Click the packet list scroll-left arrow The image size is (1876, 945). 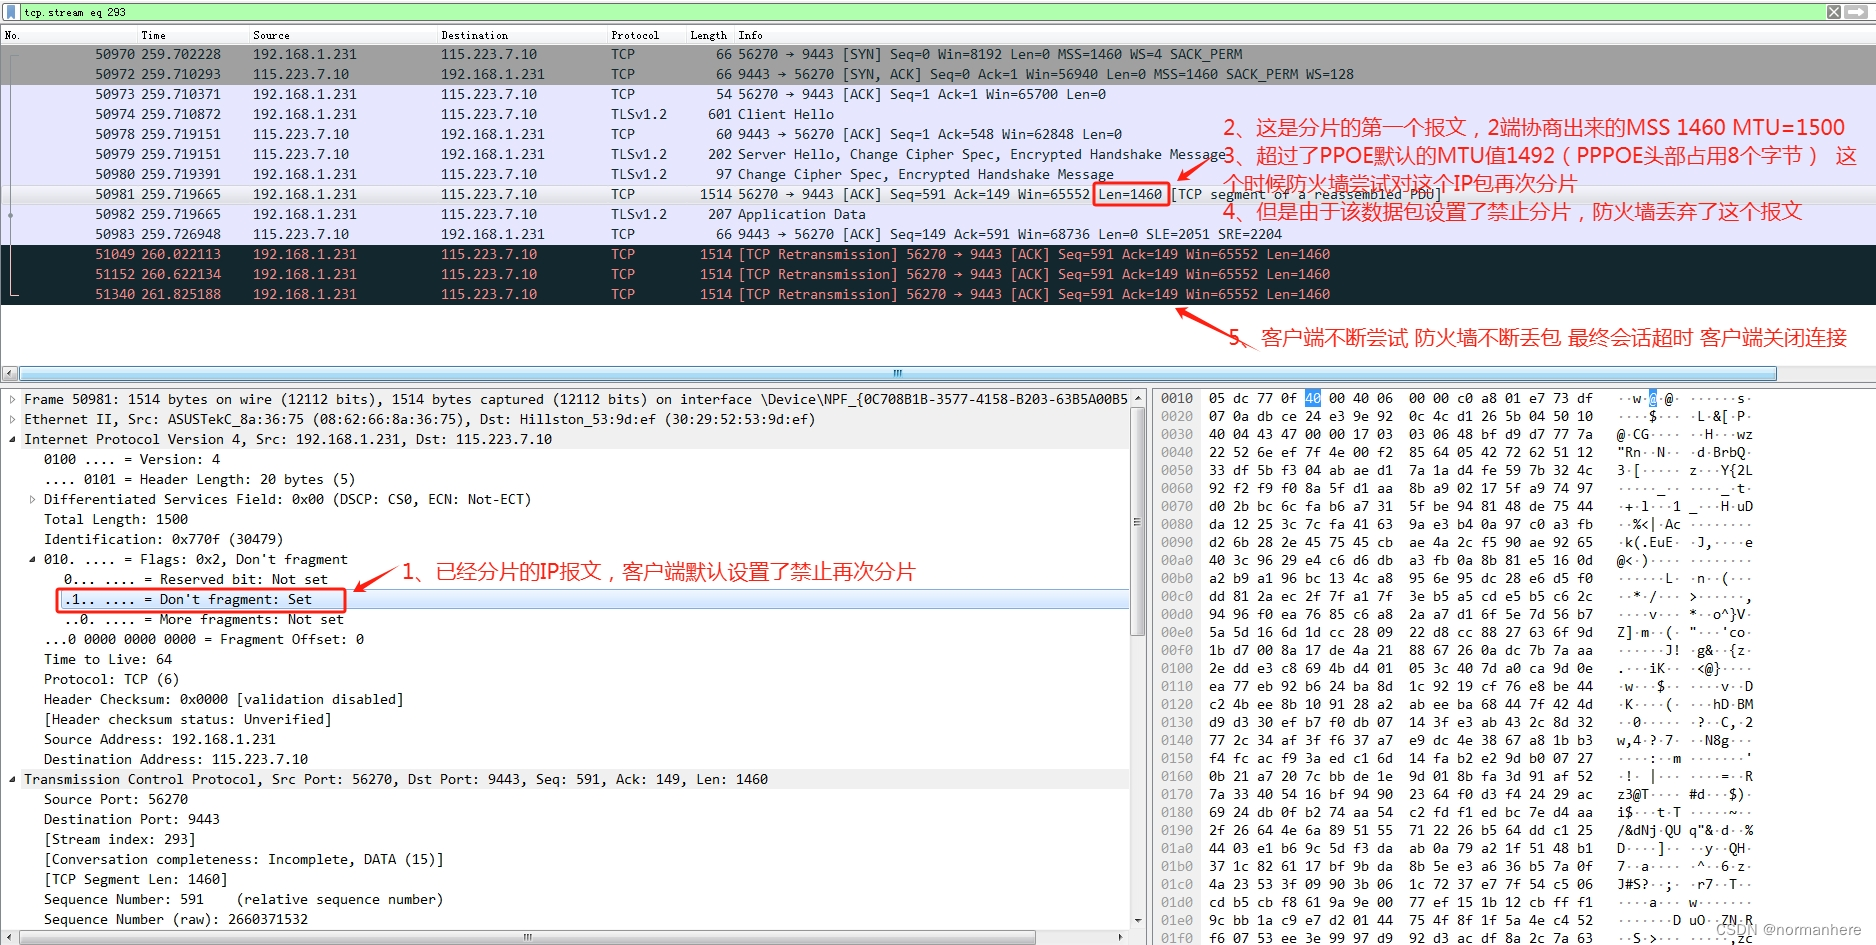(9, 373)
